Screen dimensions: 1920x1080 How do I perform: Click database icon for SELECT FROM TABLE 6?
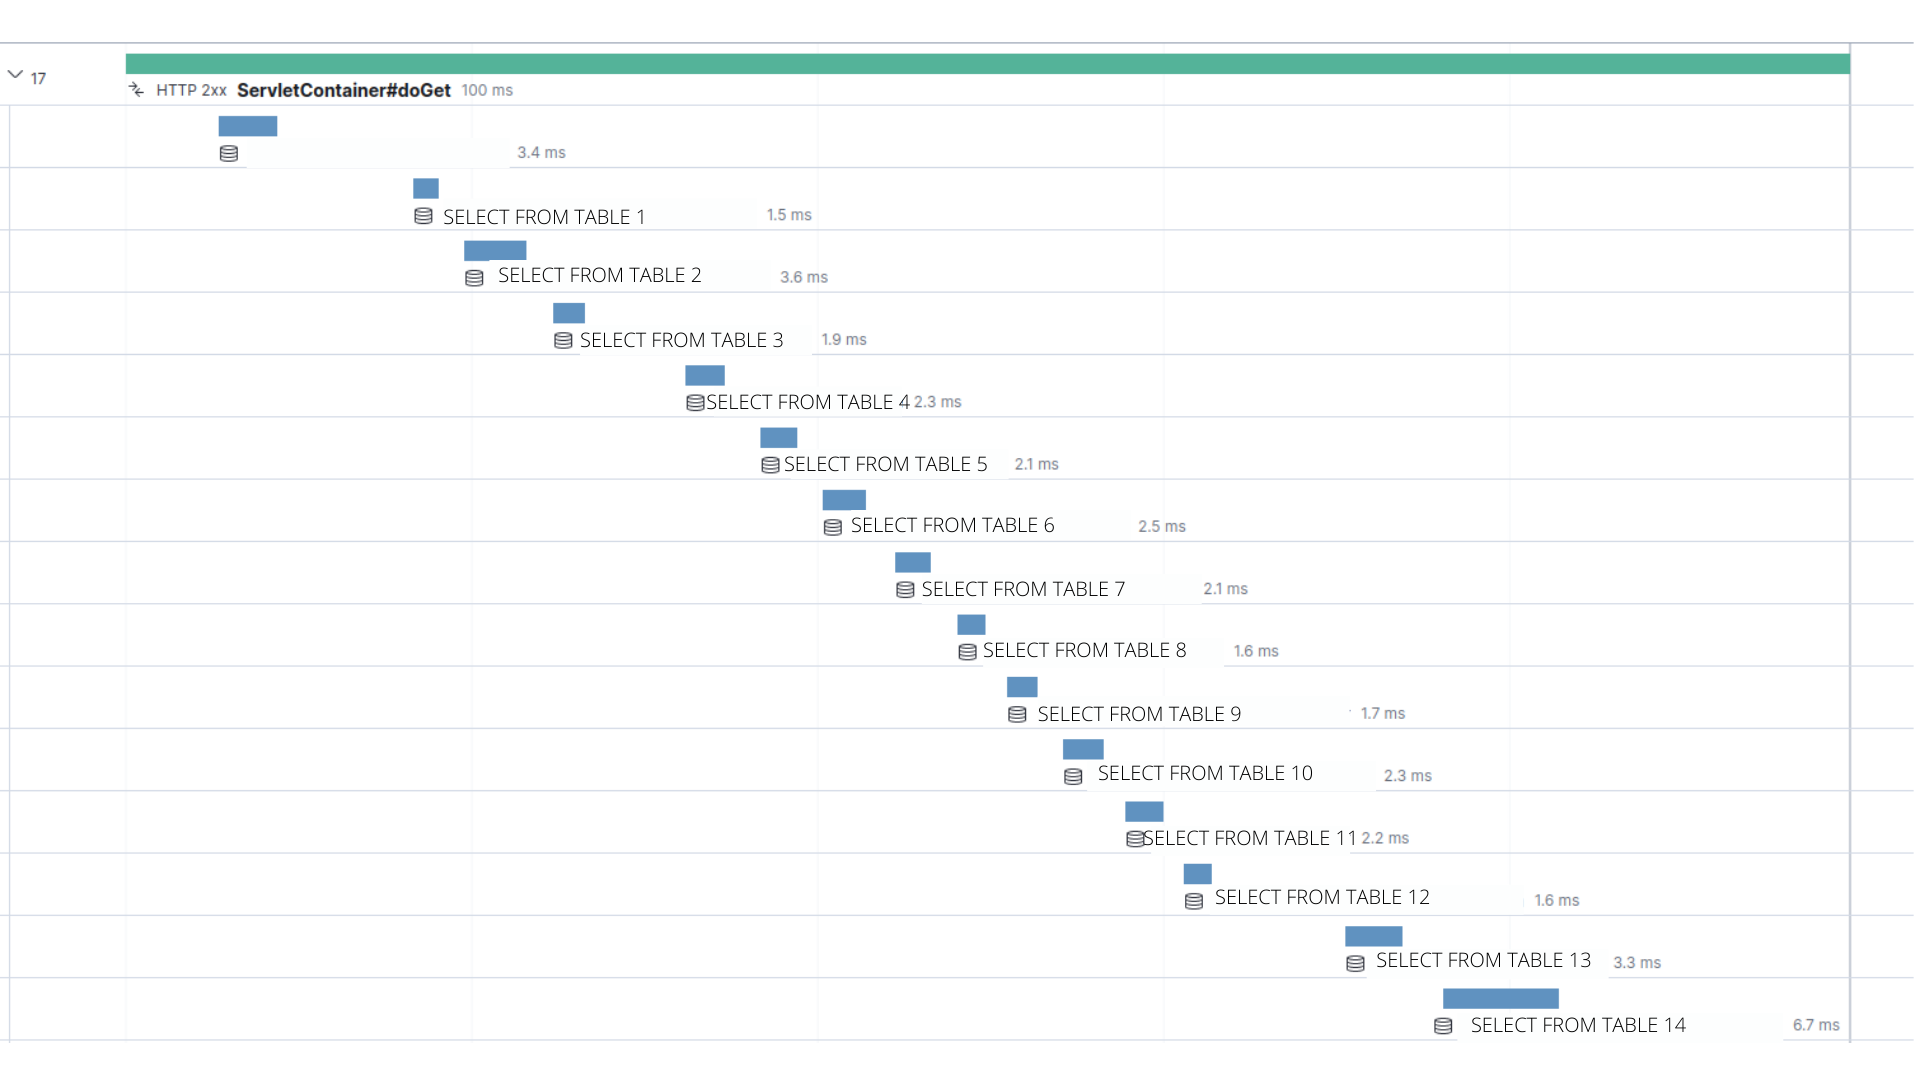point(832,527)
